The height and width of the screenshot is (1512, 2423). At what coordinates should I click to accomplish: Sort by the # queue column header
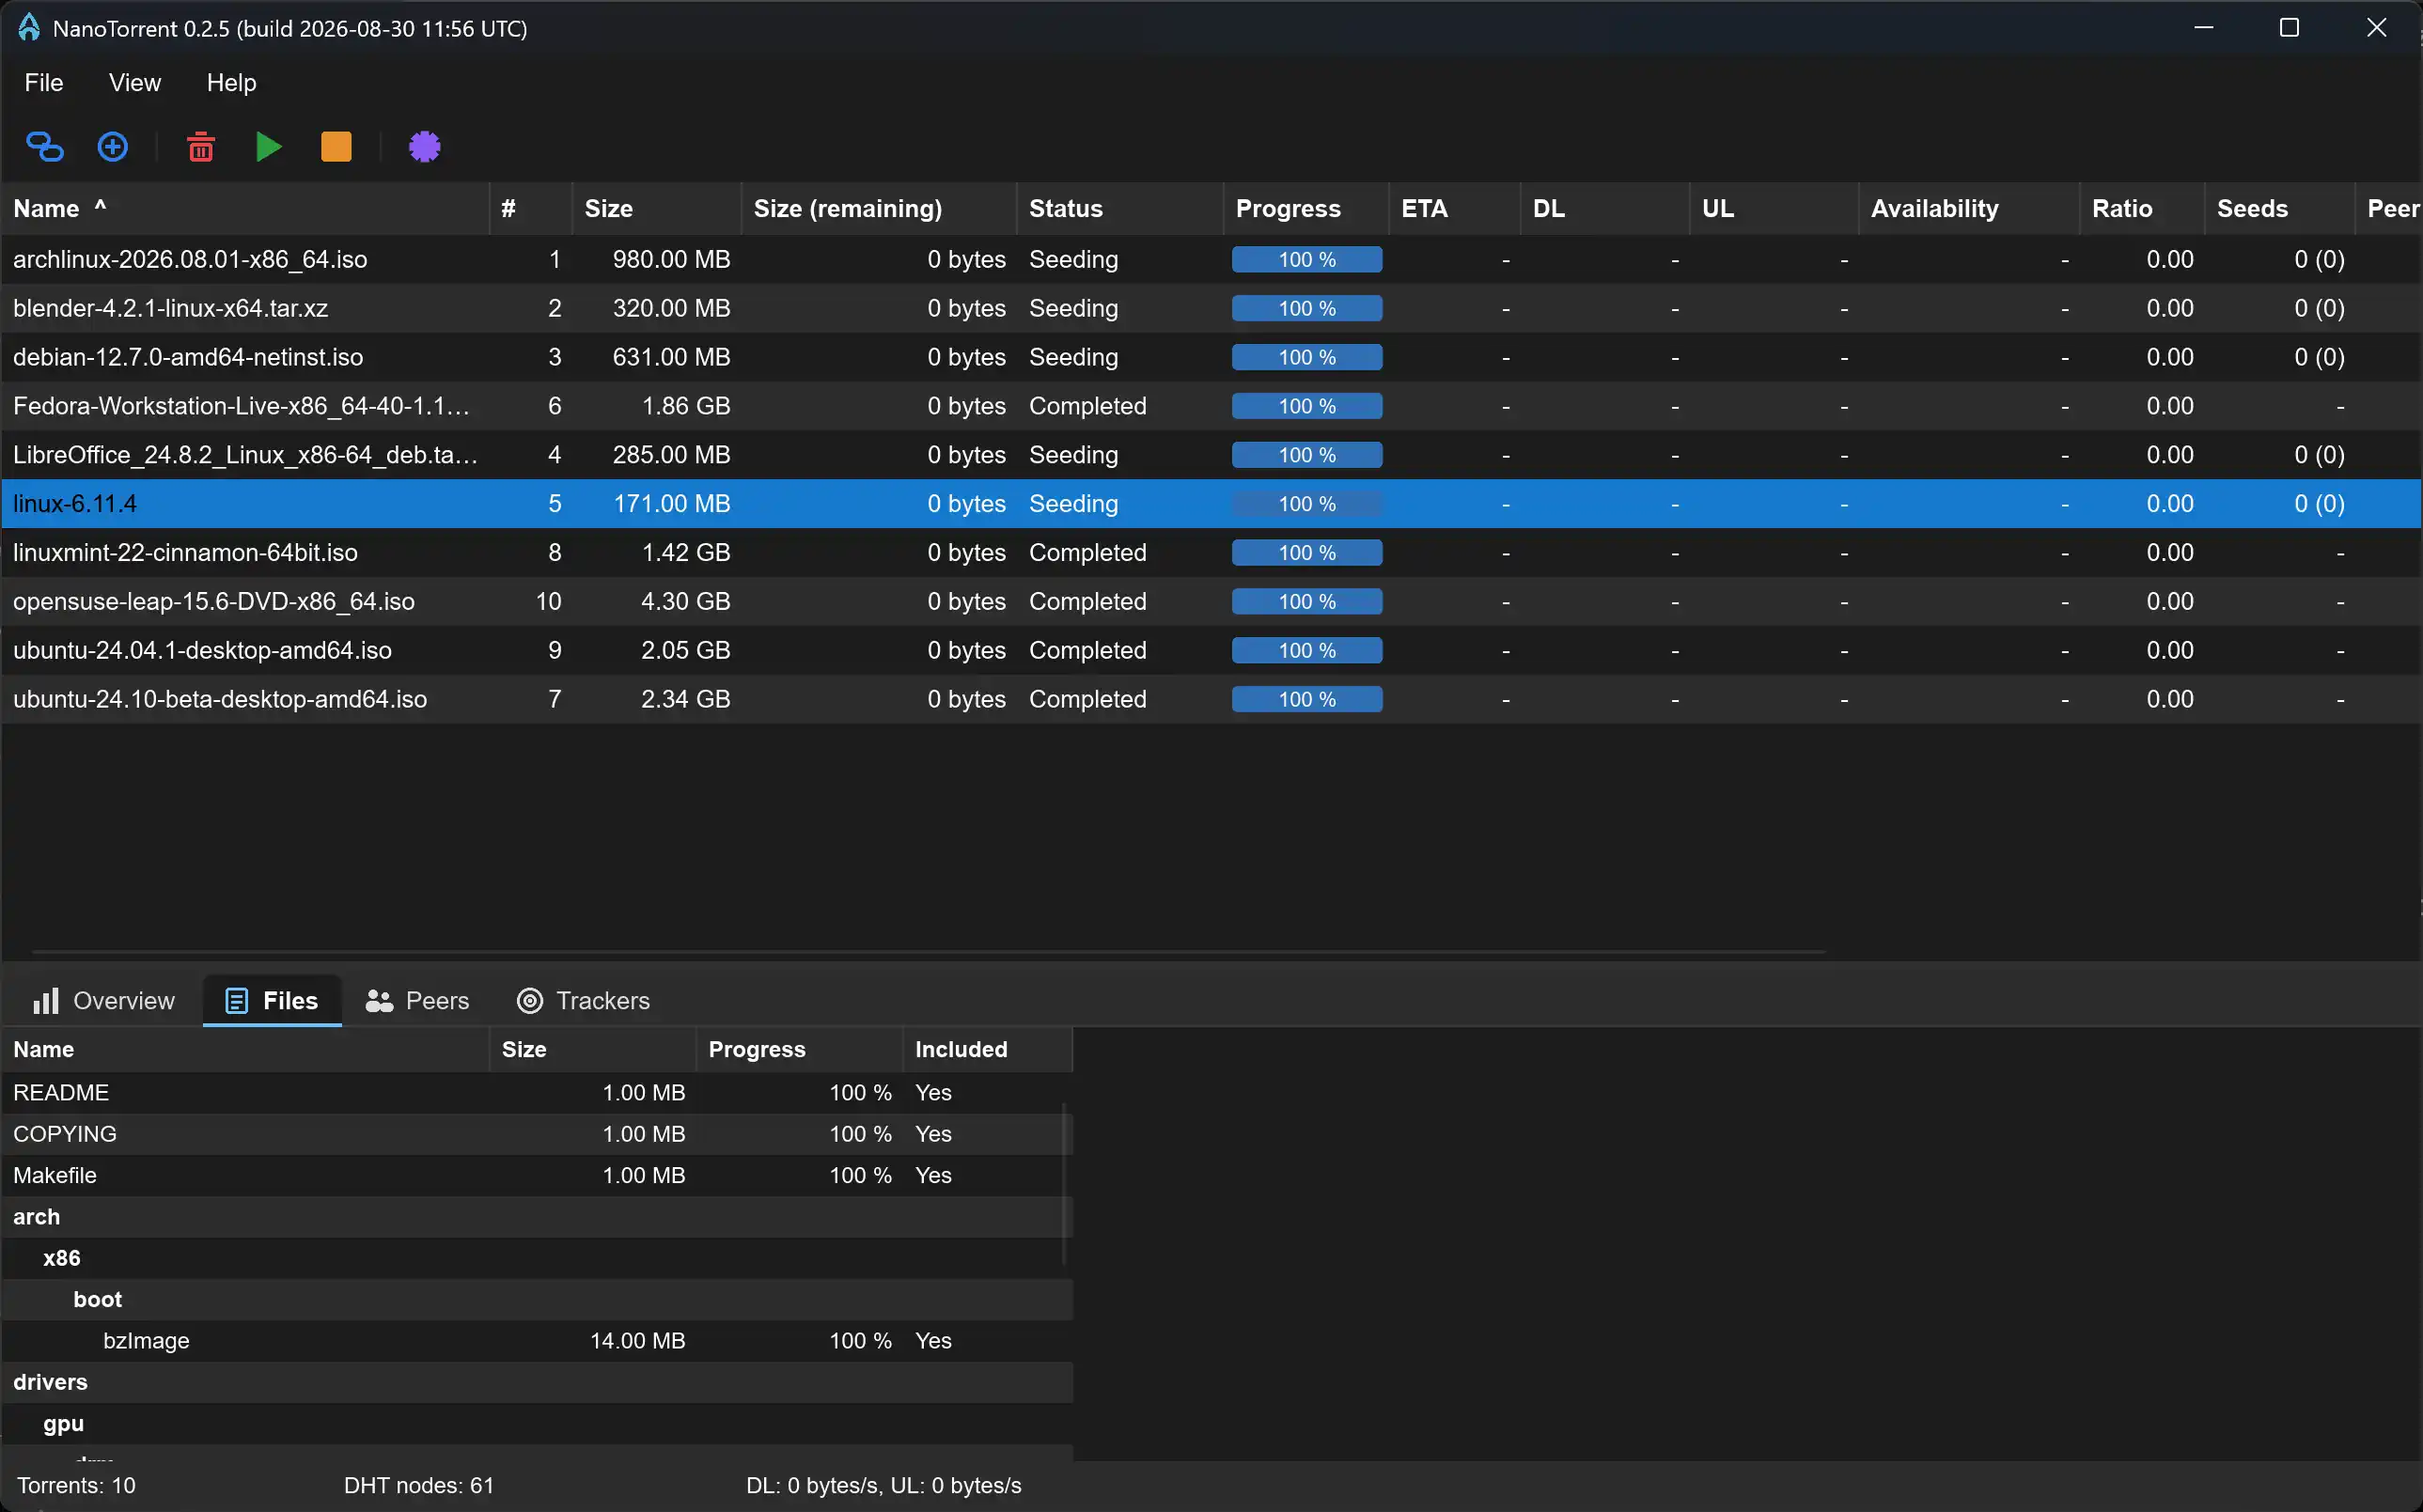pos(531,208)
